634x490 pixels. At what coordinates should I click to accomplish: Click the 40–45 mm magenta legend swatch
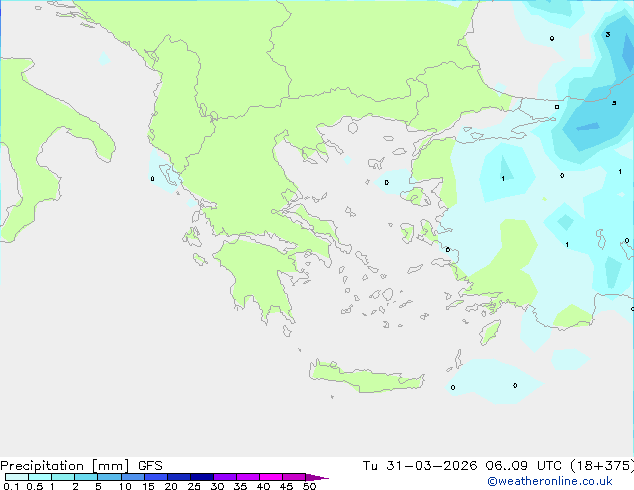(x=271, y=477)
